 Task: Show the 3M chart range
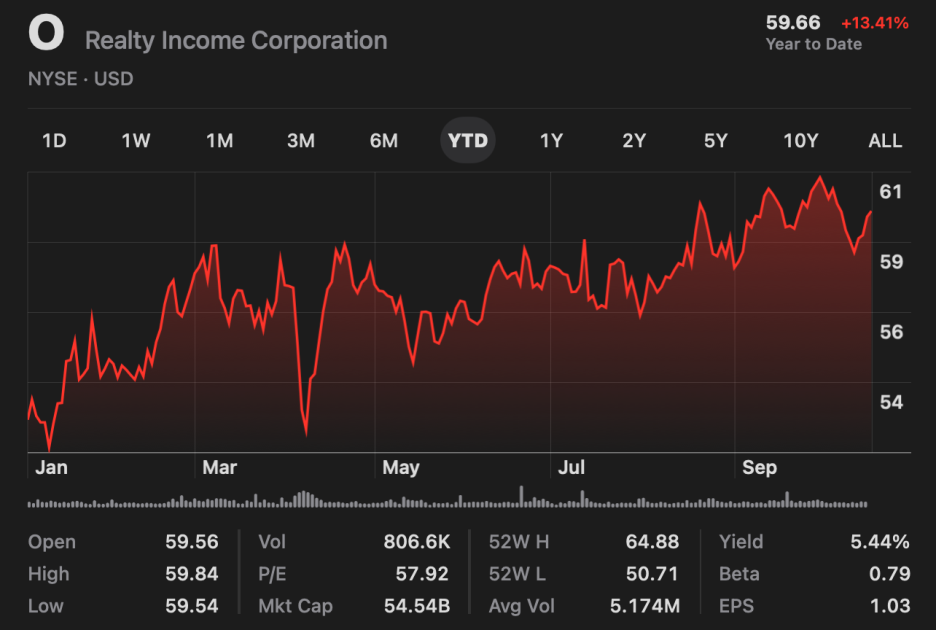click(300, 140)
